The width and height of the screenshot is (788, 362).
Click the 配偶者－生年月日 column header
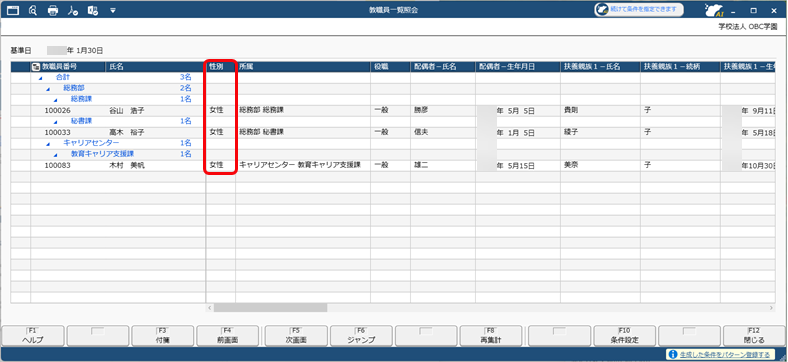(518, 66)
